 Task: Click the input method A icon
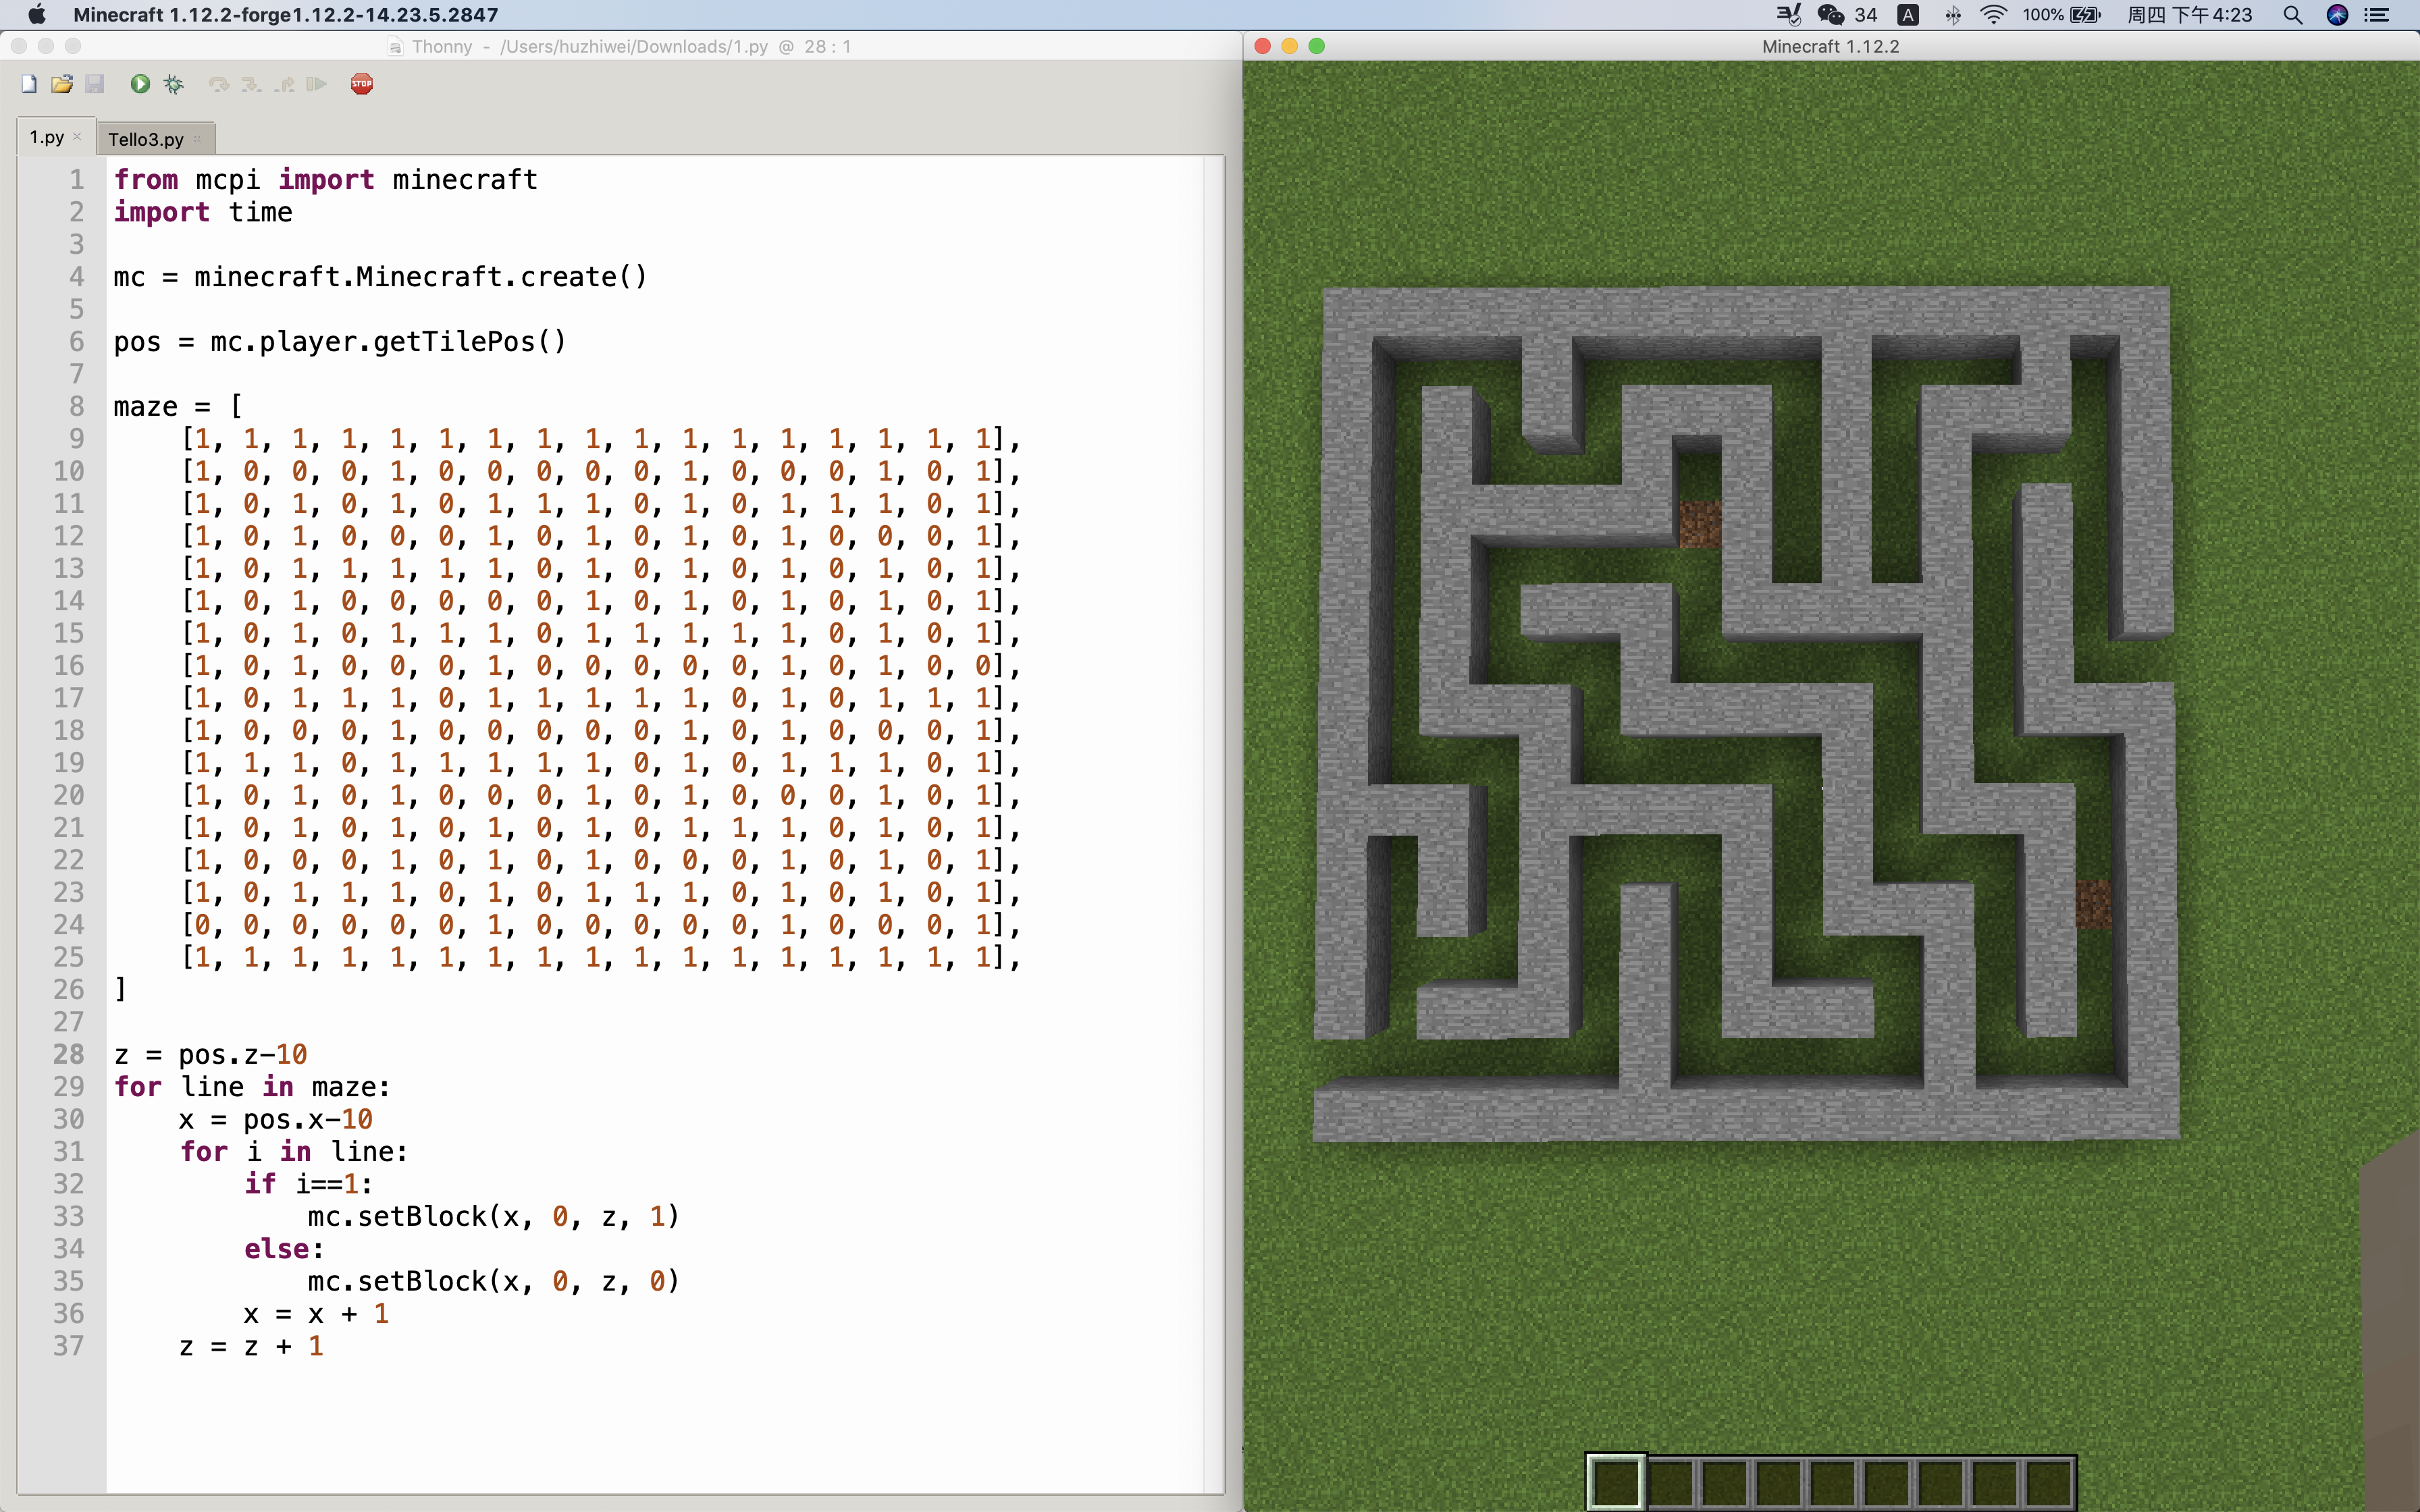1908,15
